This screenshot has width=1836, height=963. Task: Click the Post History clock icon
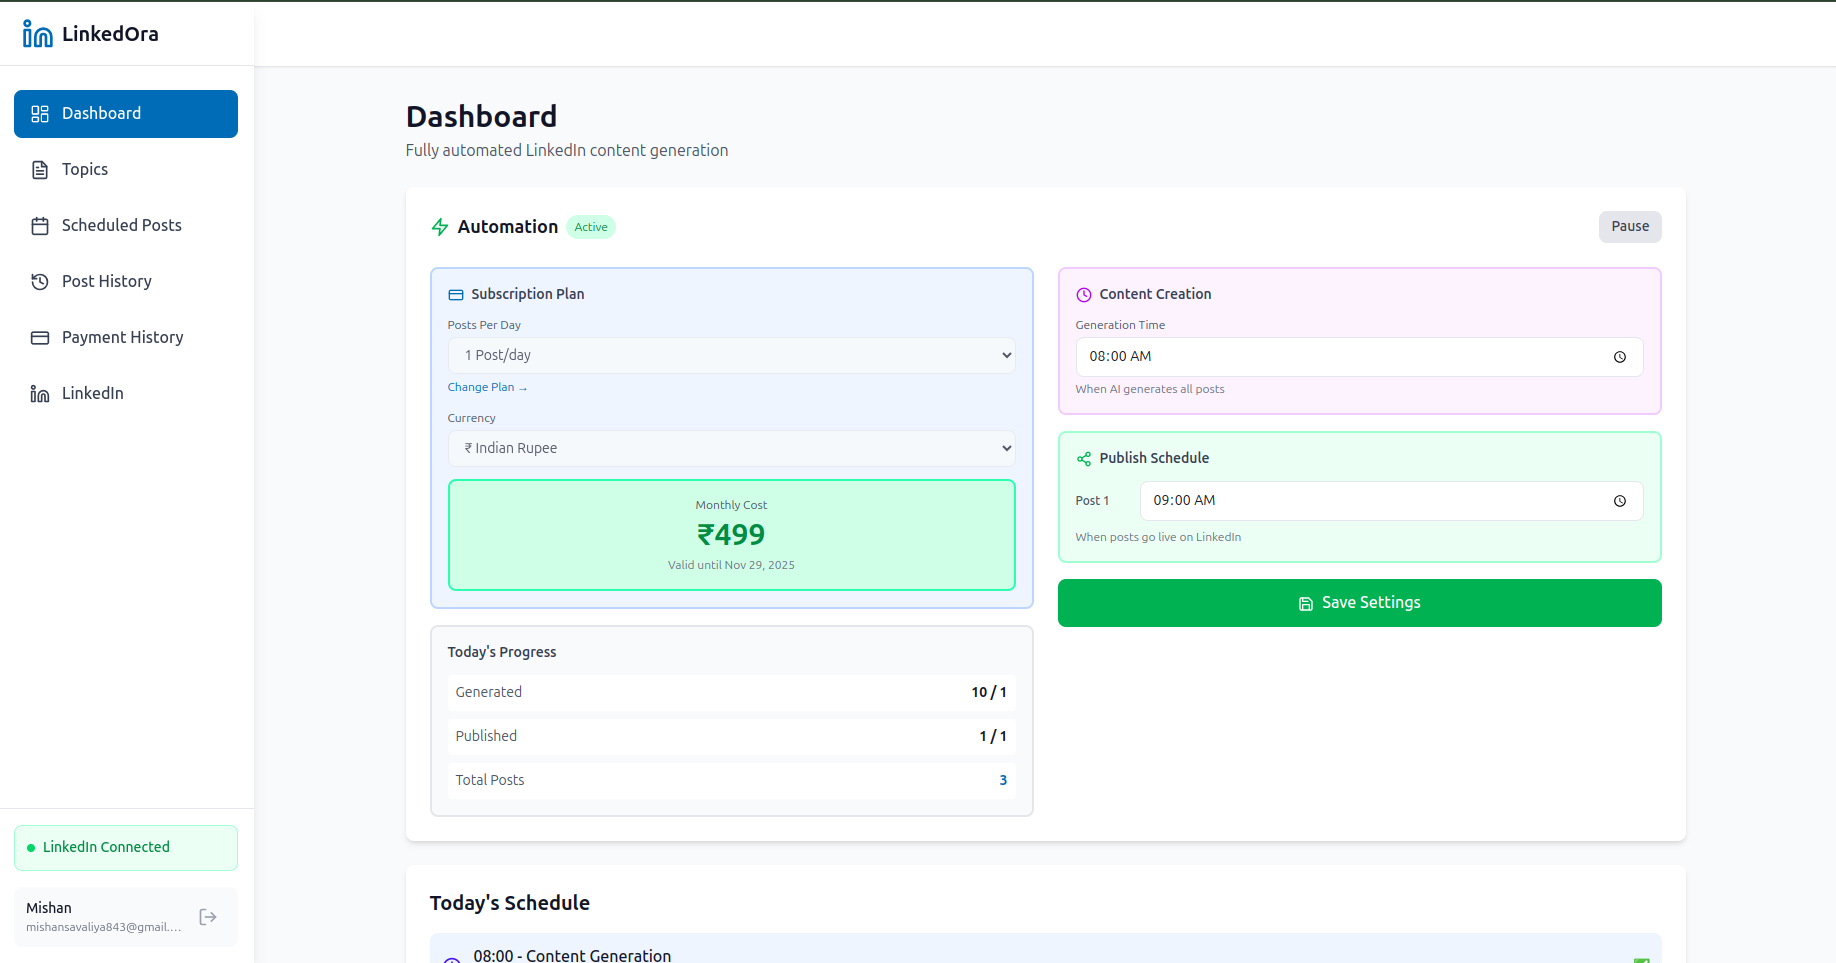[38, 281]
